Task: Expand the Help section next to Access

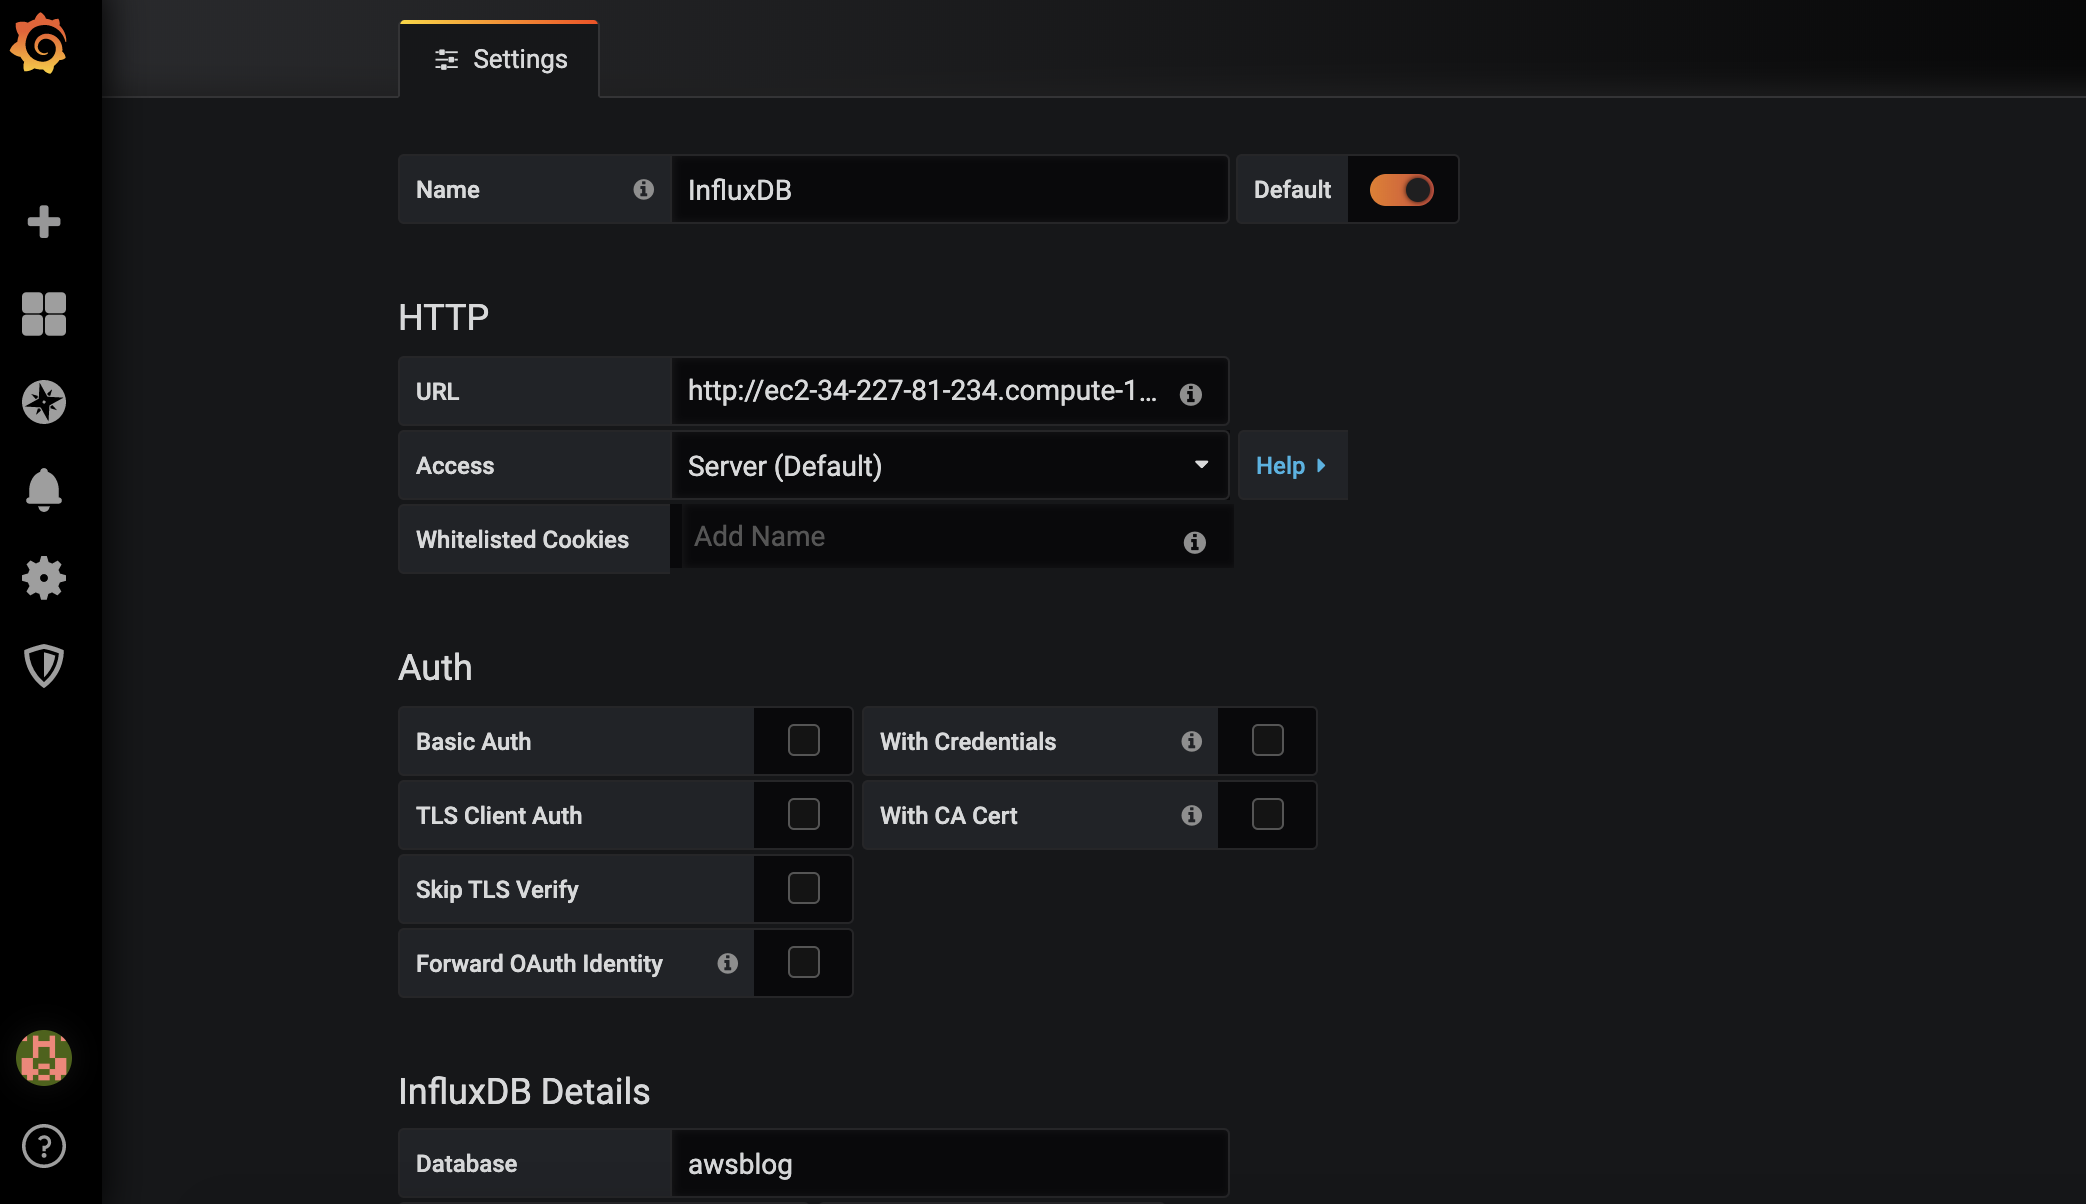Action: (1291, 466)
